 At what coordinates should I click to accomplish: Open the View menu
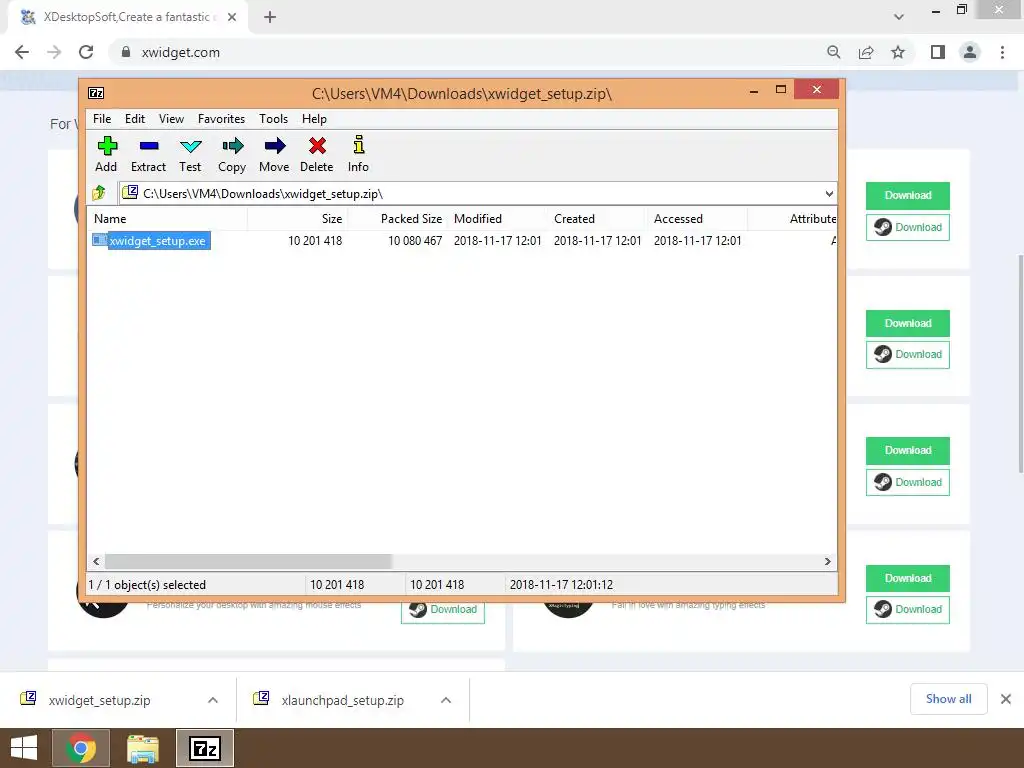(x=171, y=119)
